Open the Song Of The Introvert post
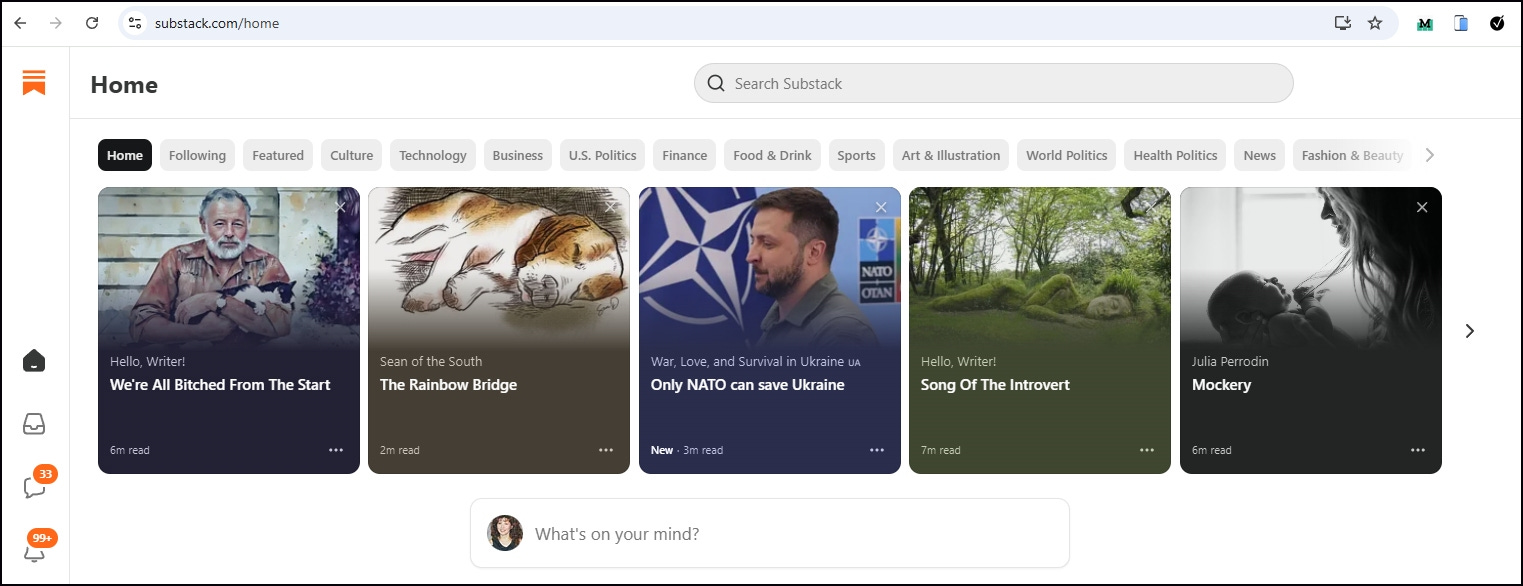The width and height of the screenshot is (1523, 586). (x=995, y=385)
